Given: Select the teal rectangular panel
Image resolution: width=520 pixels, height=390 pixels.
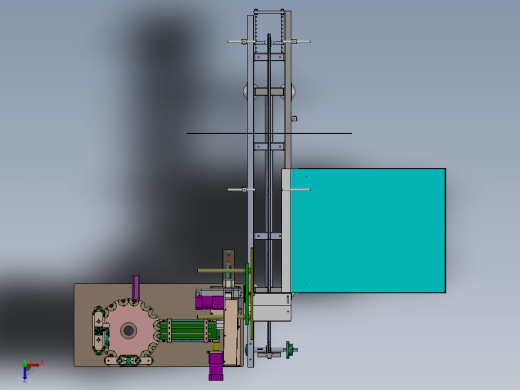Looking at the screenshot, I should point(368,231).
